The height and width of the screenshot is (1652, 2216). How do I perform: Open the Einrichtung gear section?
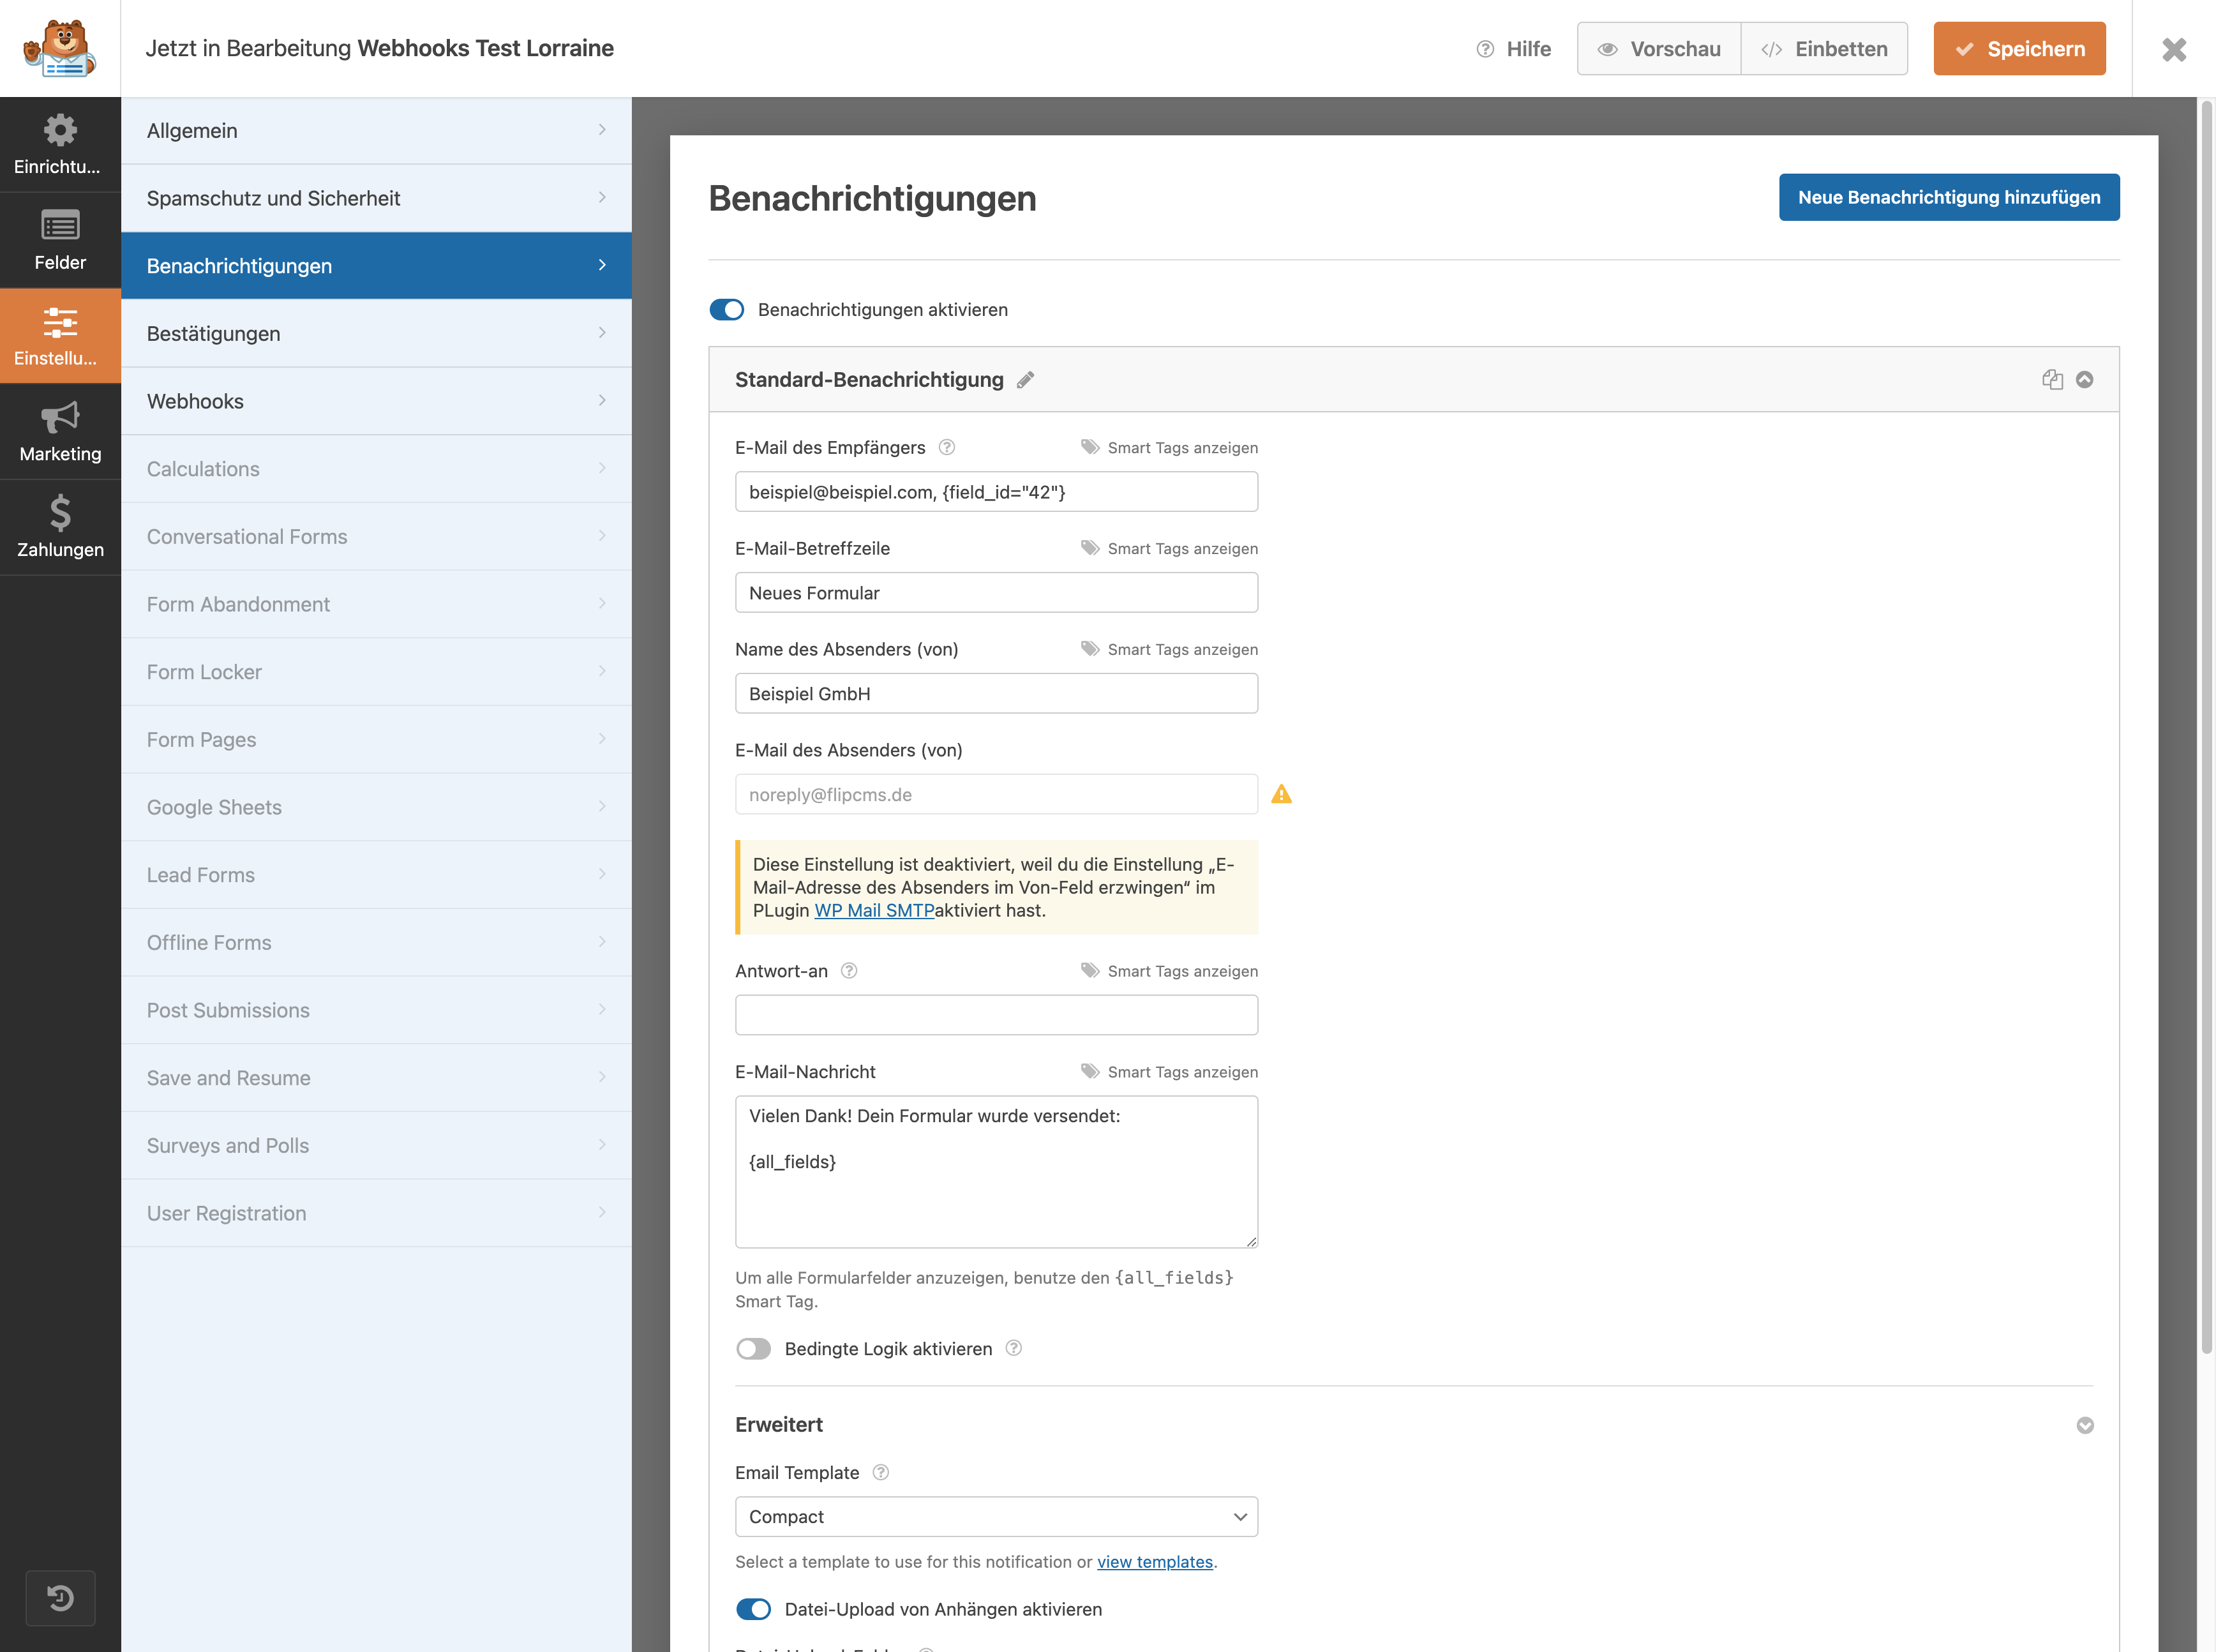tap(60, 145)
